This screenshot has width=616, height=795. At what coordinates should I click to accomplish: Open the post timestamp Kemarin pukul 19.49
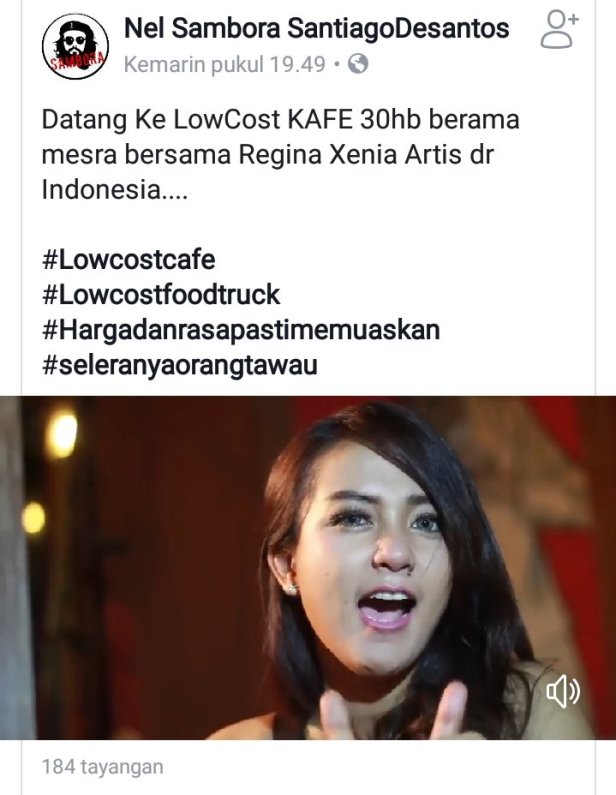coord(224,64)
